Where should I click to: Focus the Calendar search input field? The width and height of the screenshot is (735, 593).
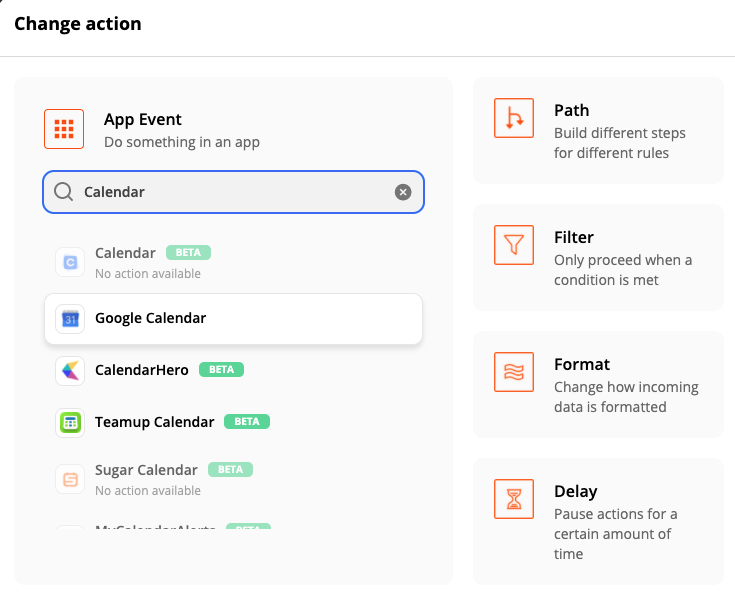pyautogui.click(x=230, y=192)
